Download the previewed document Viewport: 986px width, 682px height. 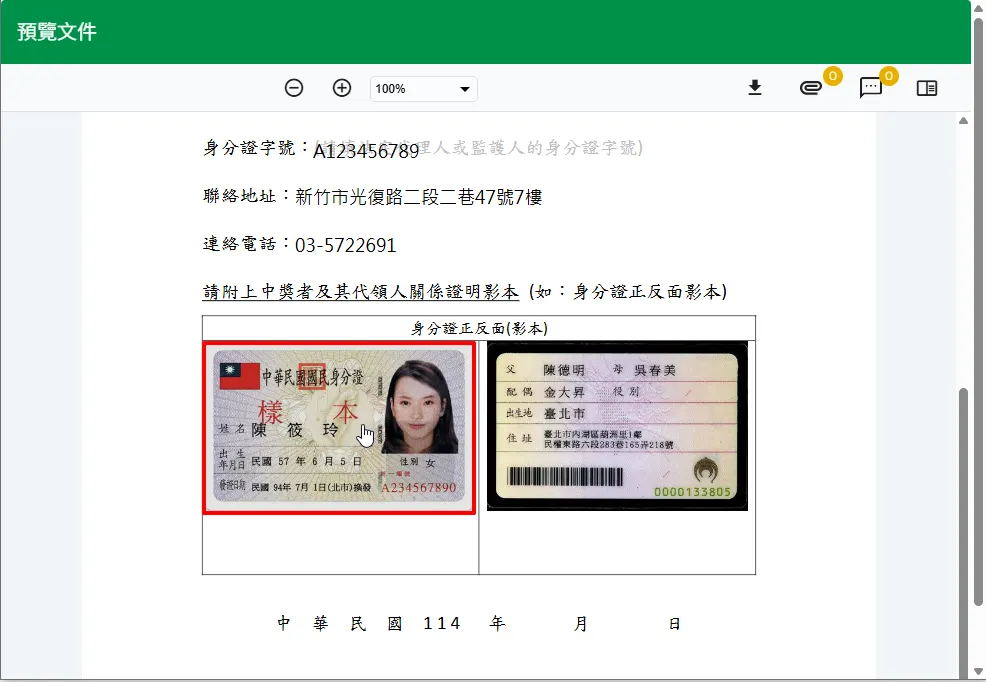(x=755, y=88)
